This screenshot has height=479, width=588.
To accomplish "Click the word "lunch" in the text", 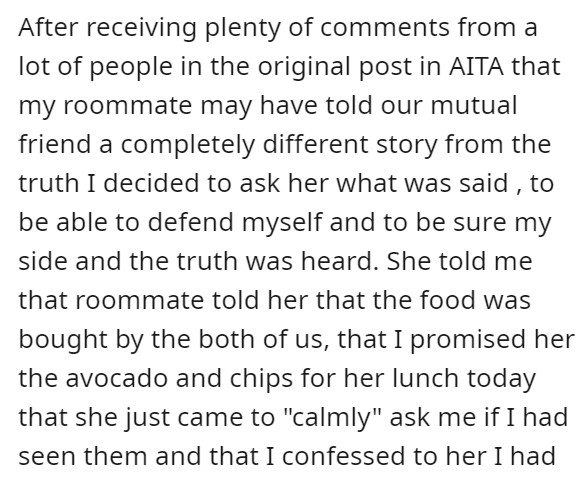I will coord(425,378).
